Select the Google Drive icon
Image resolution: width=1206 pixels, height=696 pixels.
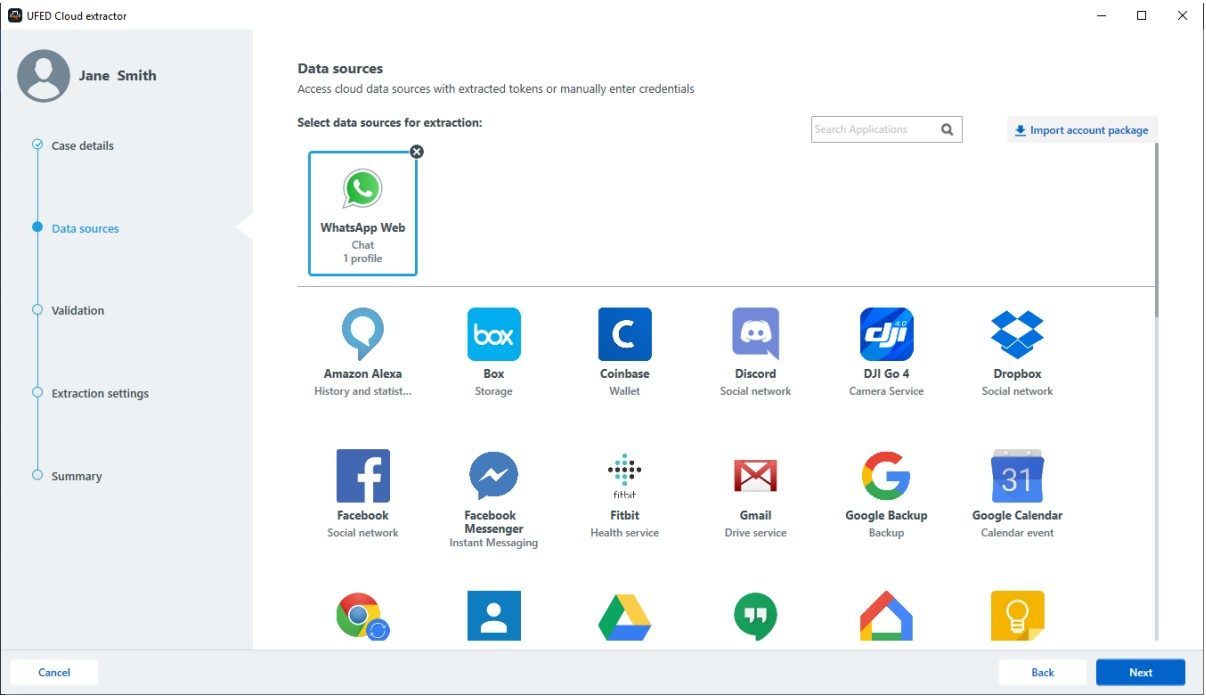[625, 617]
